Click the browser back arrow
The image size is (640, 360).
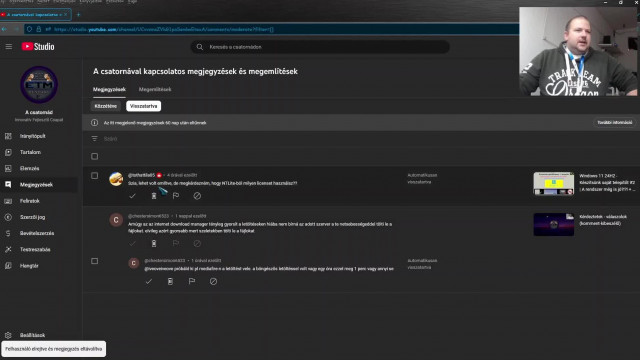pos(4,29)
